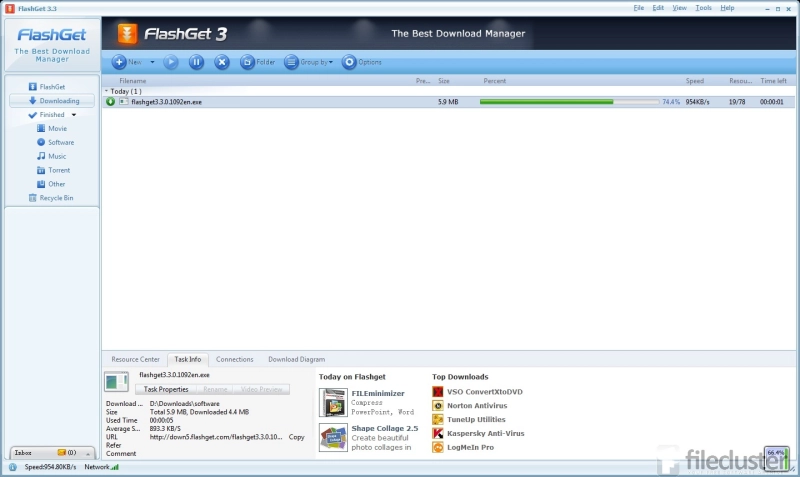Open TuneUp Utilities top download

(x=476, y=419)
